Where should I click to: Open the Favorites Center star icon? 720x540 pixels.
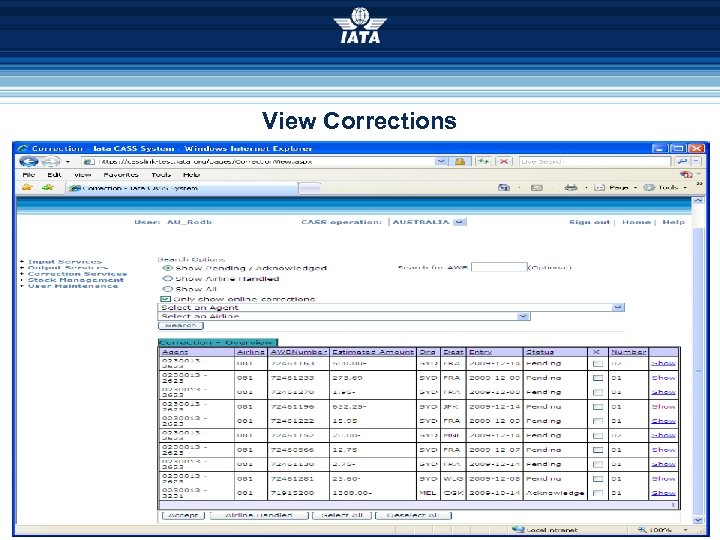click(28, 187)
